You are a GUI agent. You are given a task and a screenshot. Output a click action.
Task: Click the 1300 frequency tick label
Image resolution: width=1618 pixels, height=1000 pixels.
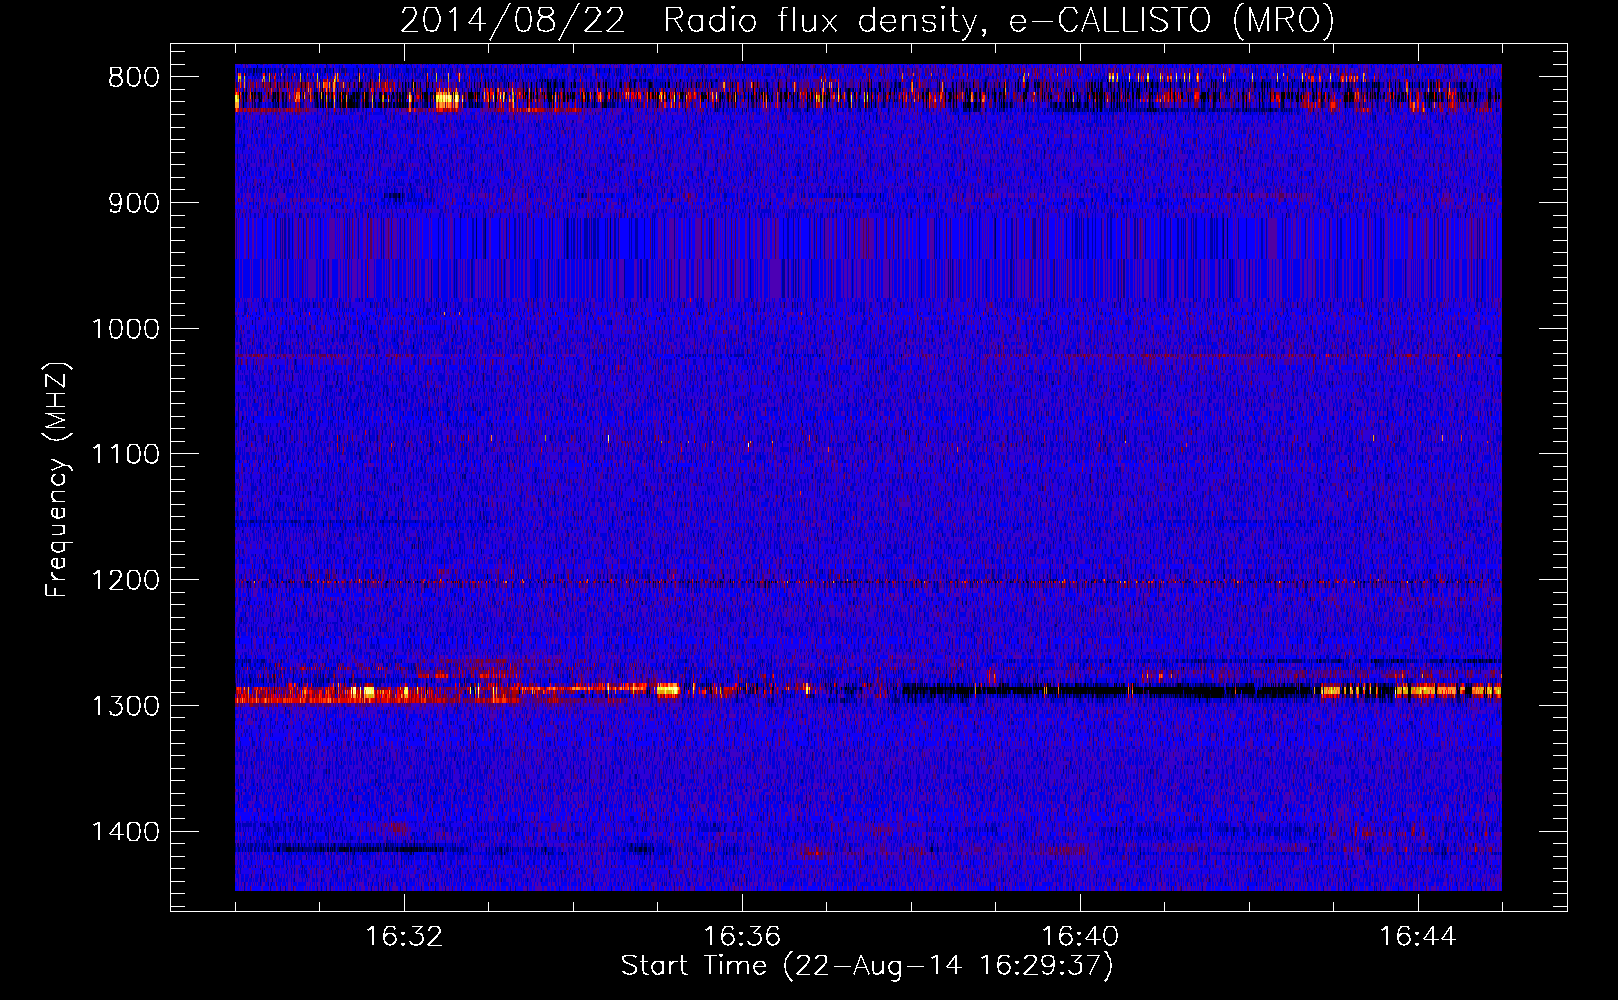(x=125, y=706)
